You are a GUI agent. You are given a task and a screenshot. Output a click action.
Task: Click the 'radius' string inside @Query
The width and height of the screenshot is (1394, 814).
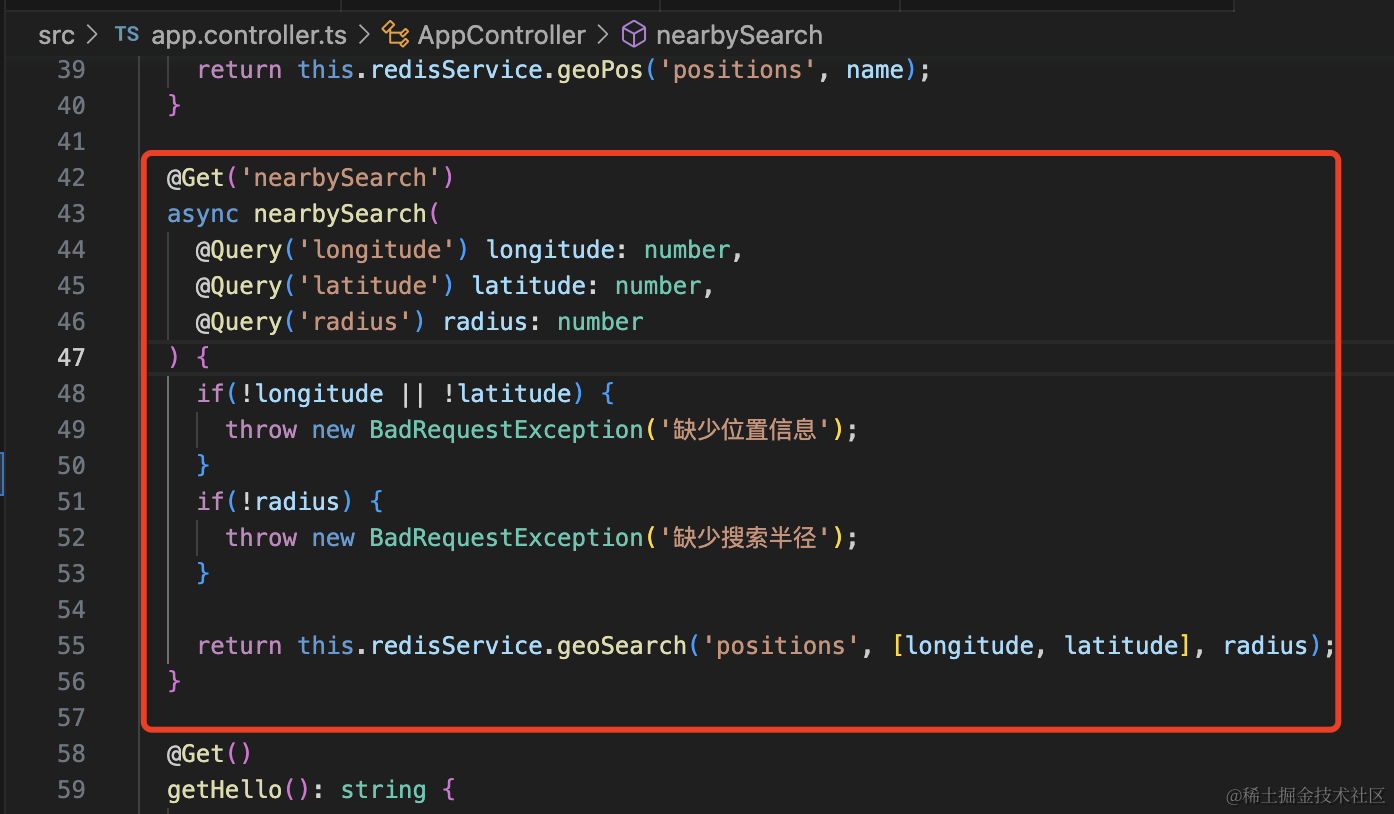point(356,321)
